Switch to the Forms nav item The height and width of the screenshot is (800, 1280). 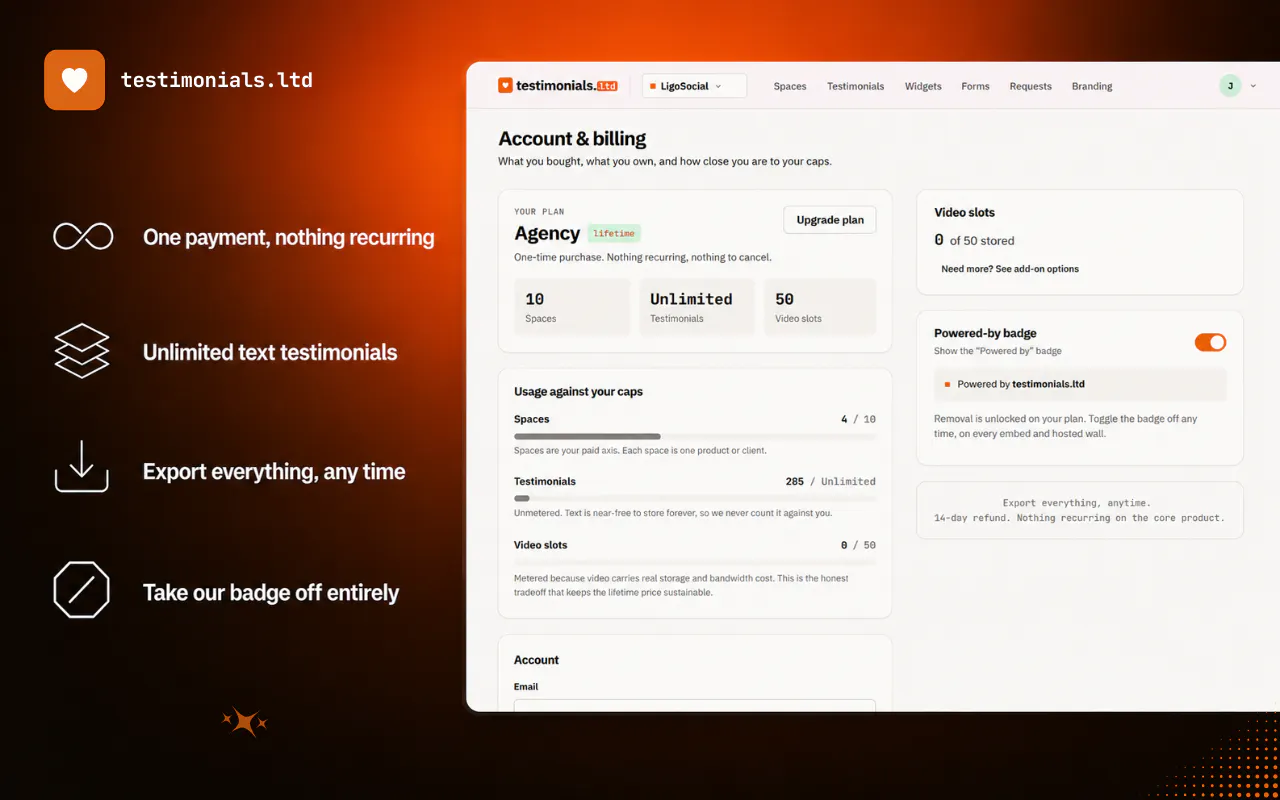point(975,86)
